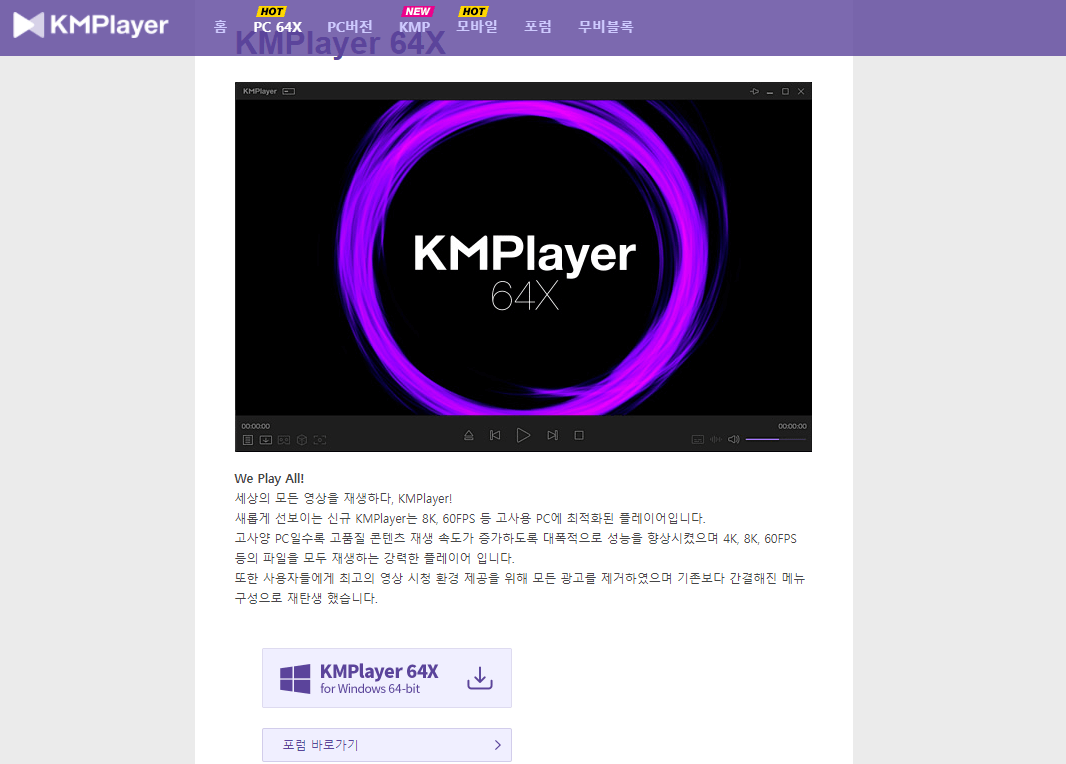Click the chevron on 포럼 바로가기

498,745
